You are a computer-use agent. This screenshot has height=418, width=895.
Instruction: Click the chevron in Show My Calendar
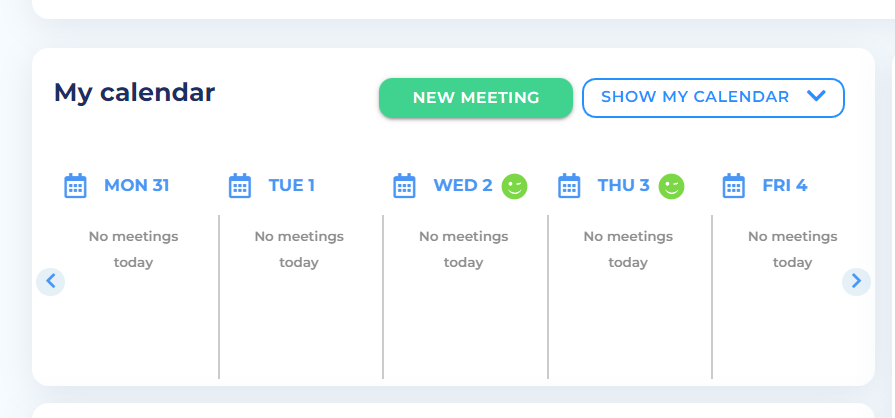[817, 96]
